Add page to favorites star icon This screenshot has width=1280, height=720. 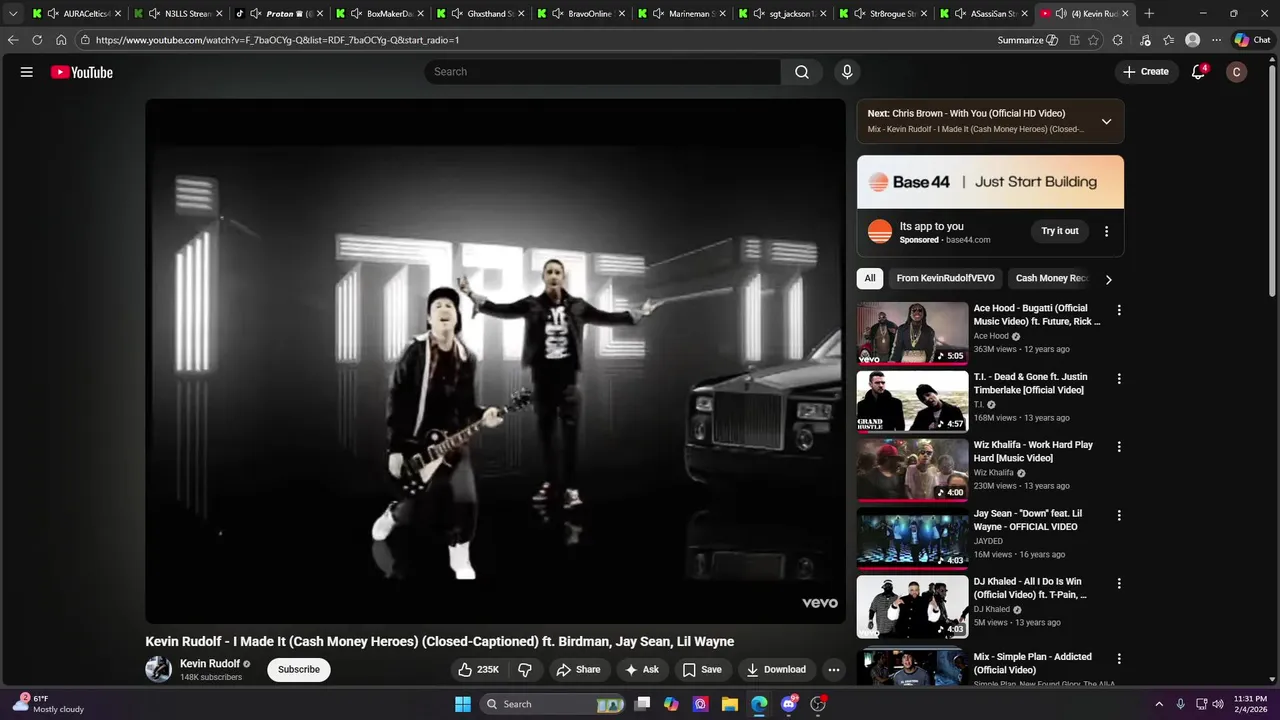1093,40
